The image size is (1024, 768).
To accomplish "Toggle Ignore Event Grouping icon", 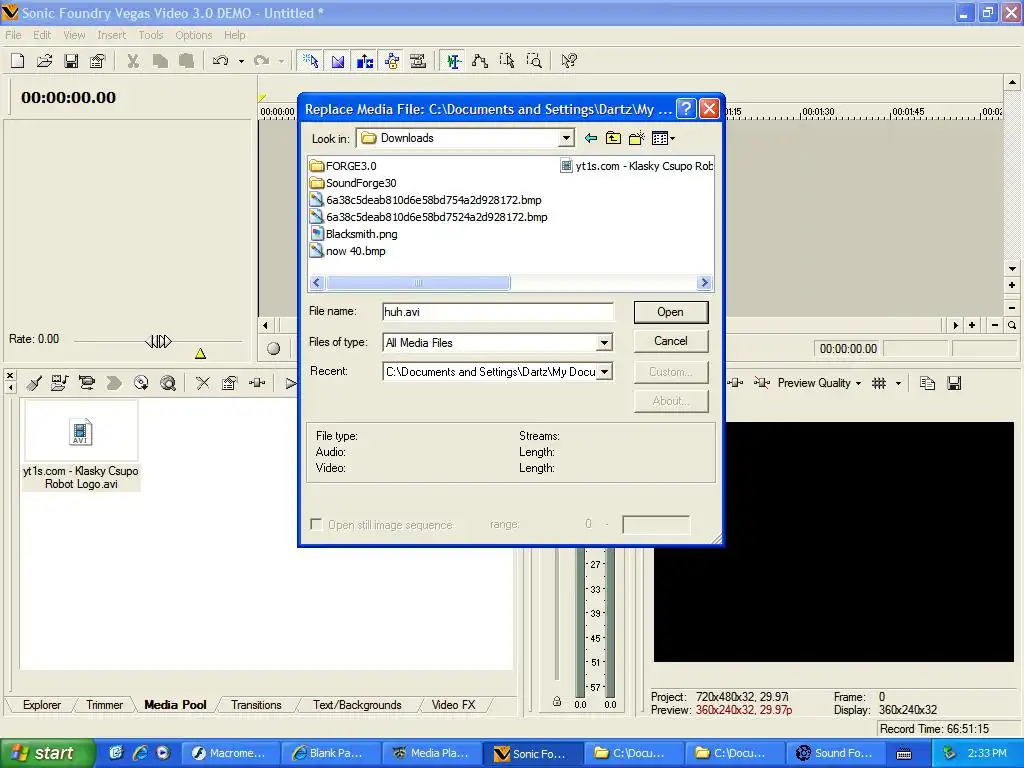I will pos(418,61).
